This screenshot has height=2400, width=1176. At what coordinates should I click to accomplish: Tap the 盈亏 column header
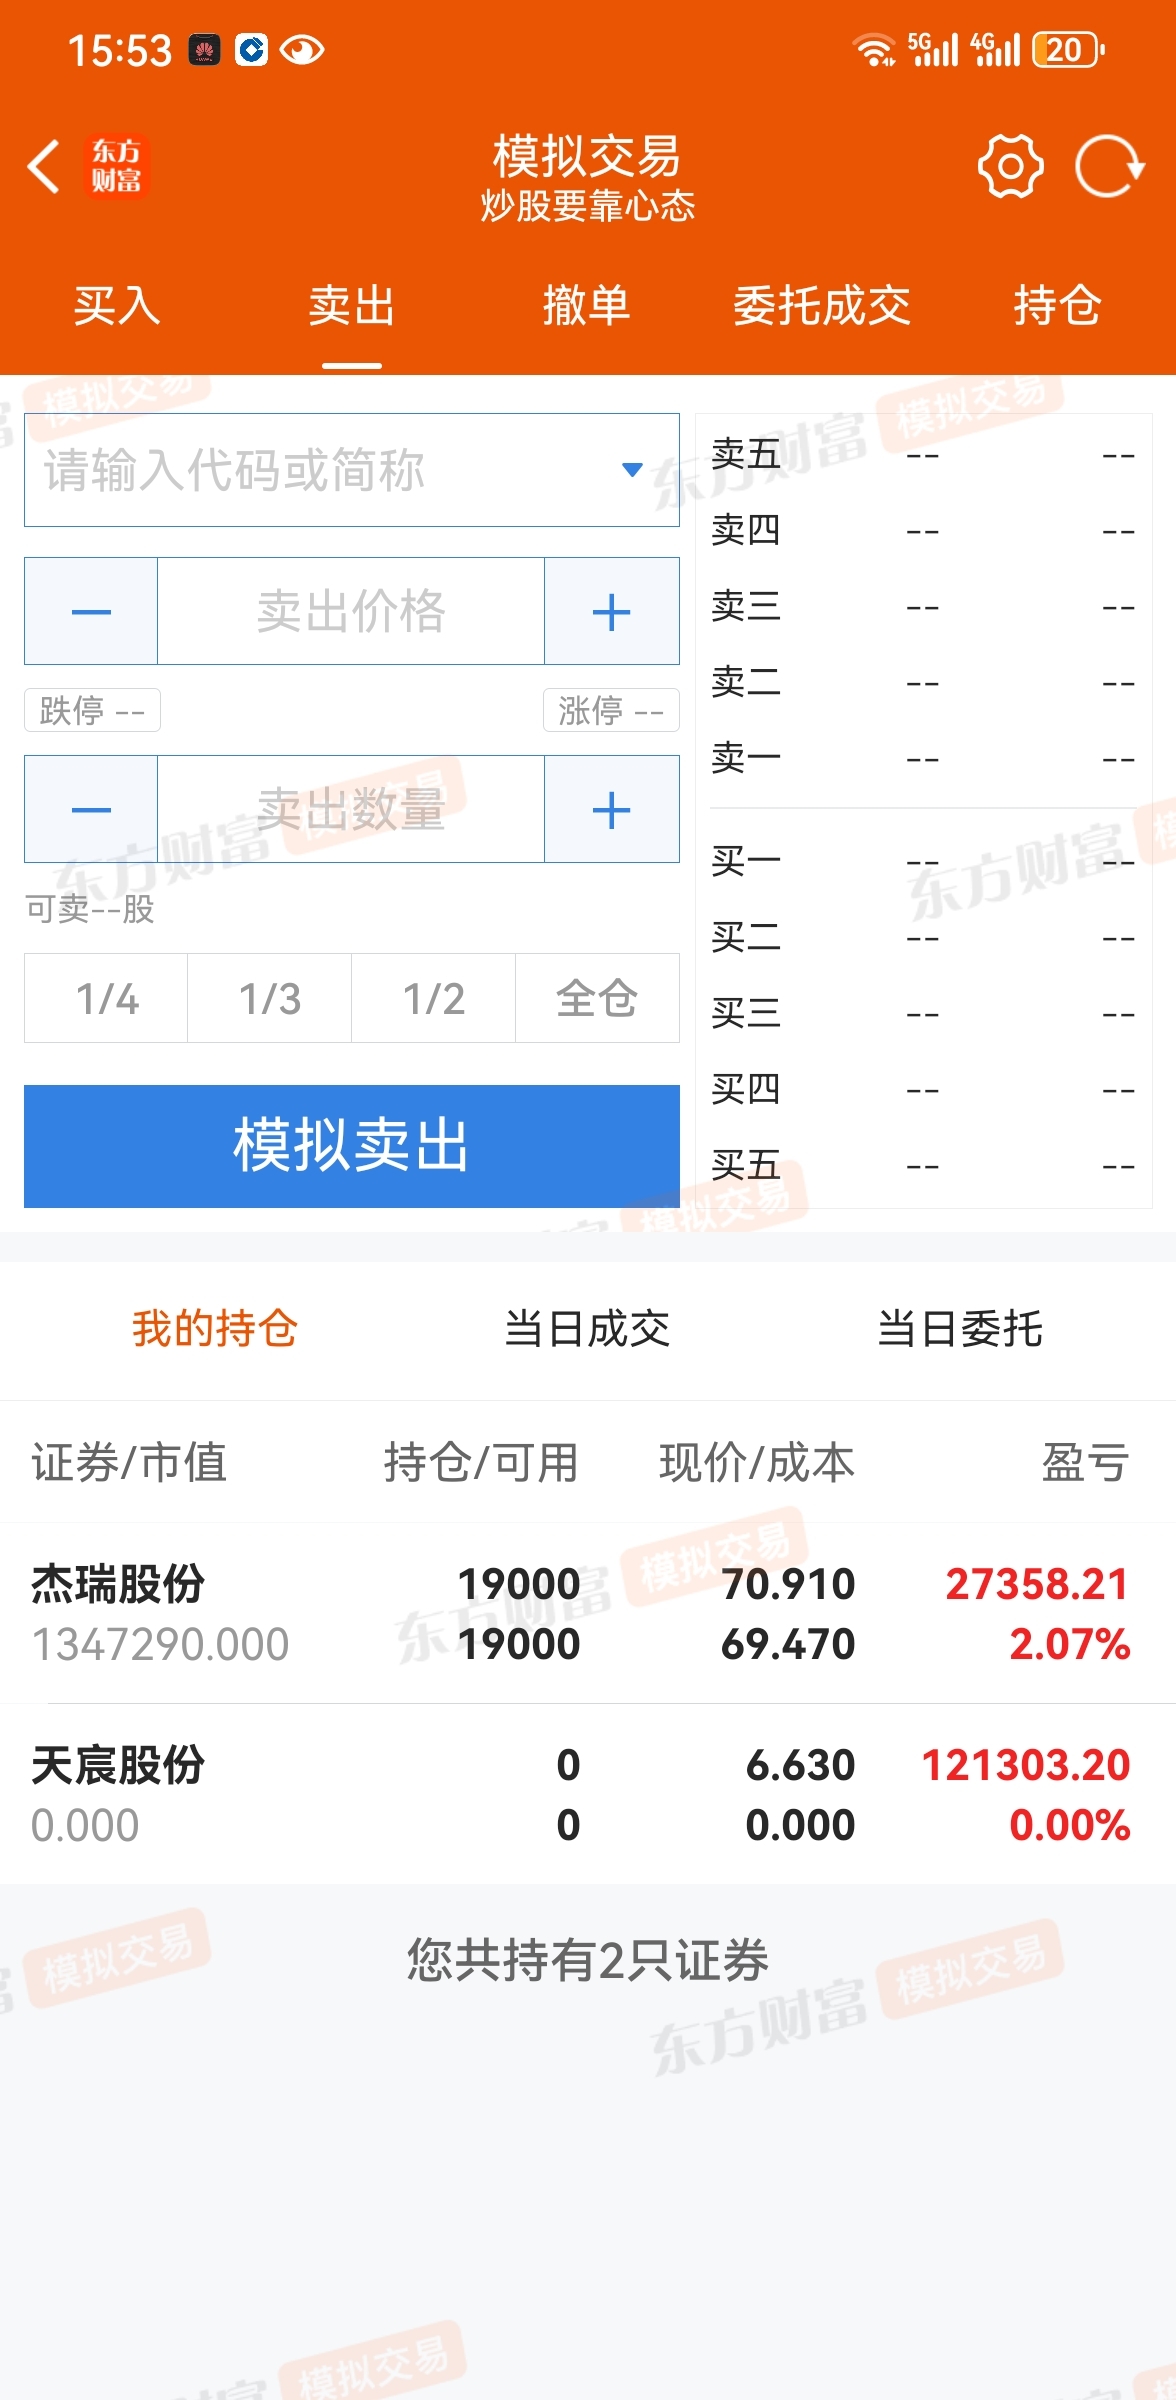1086,1462
